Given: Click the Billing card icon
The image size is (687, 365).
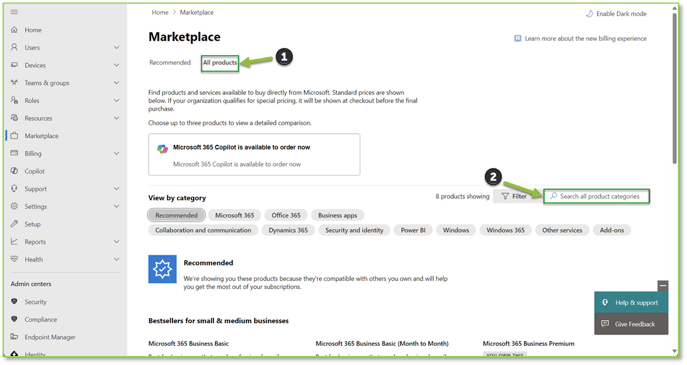Looking at the screenshot, I should point(14,153).
